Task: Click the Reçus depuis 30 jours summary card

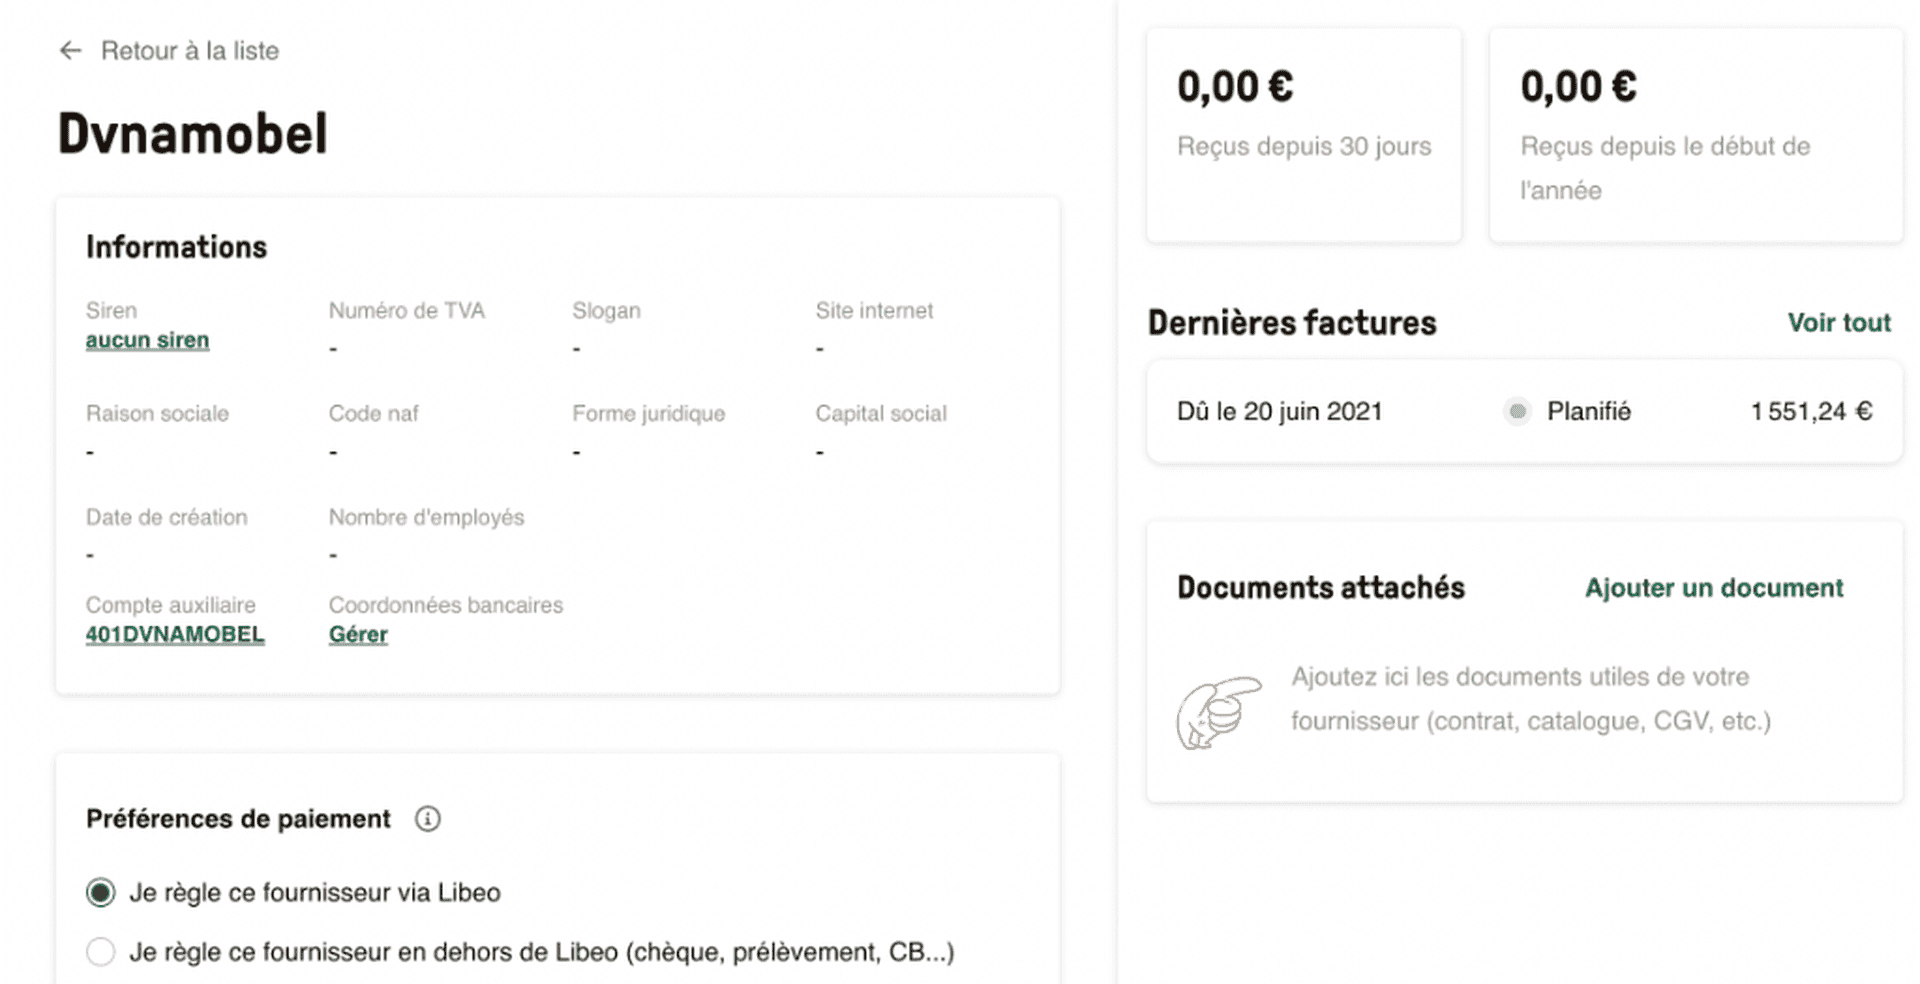Action: 1303,135
